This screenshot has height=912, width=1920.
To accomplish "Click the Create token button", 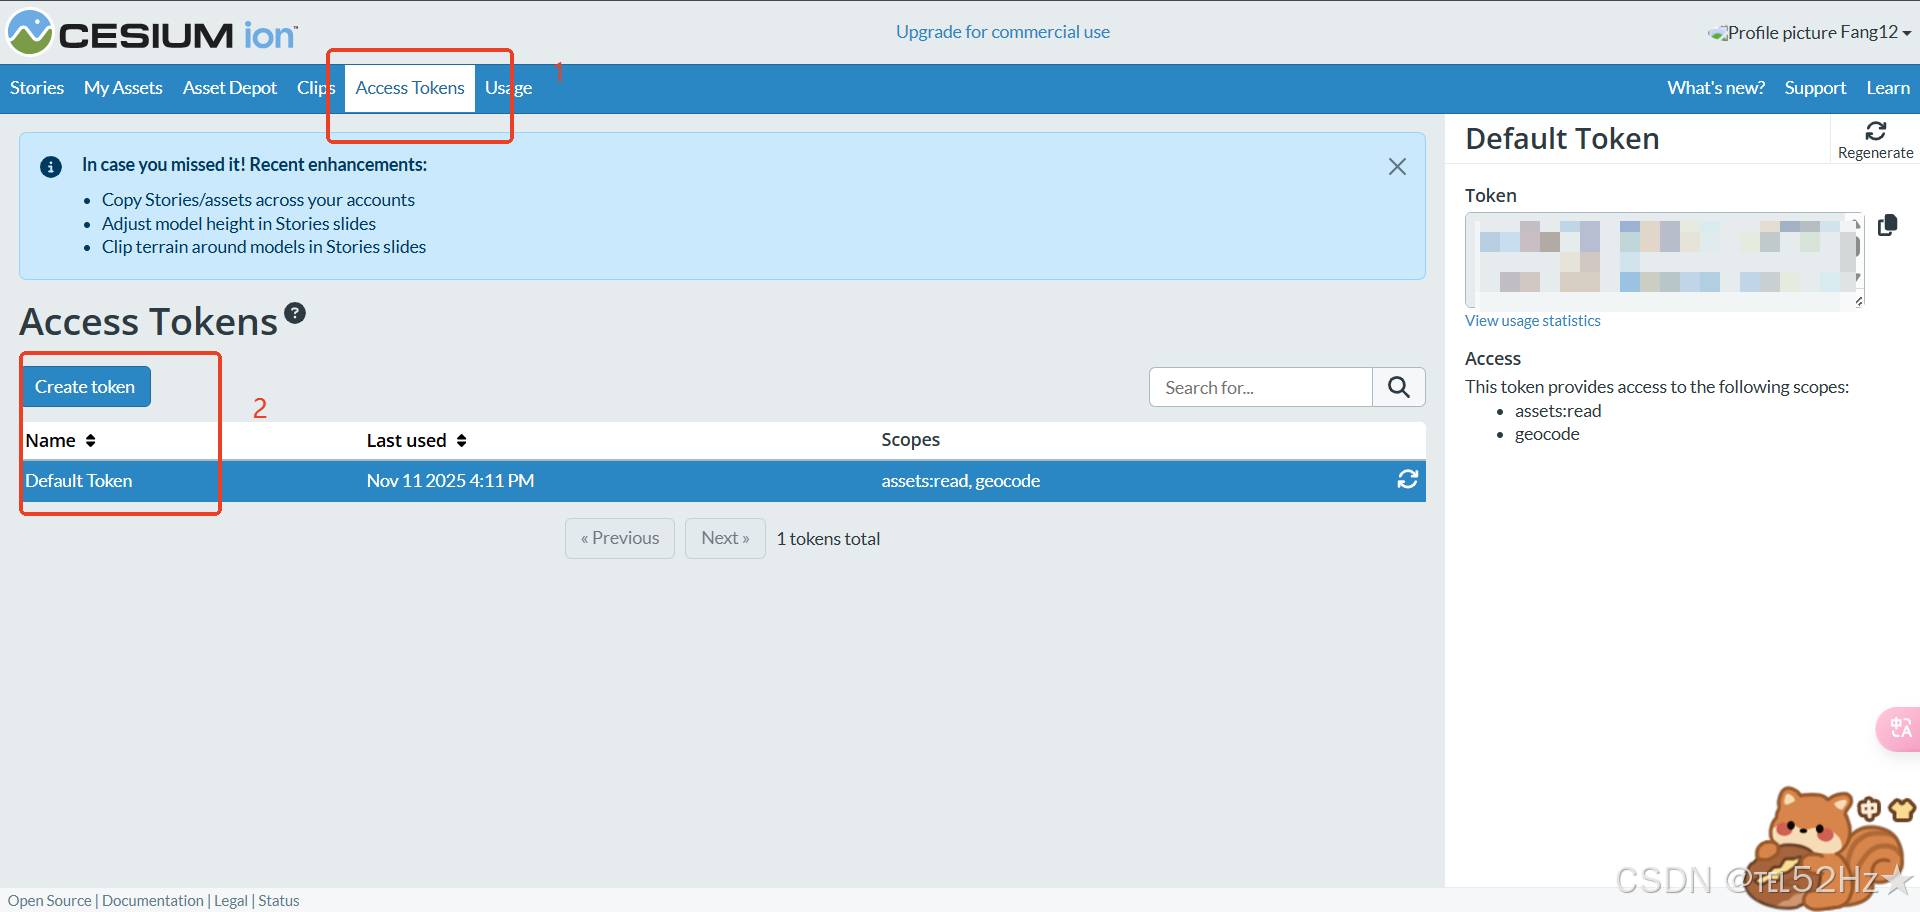I will tap(86, 386).
